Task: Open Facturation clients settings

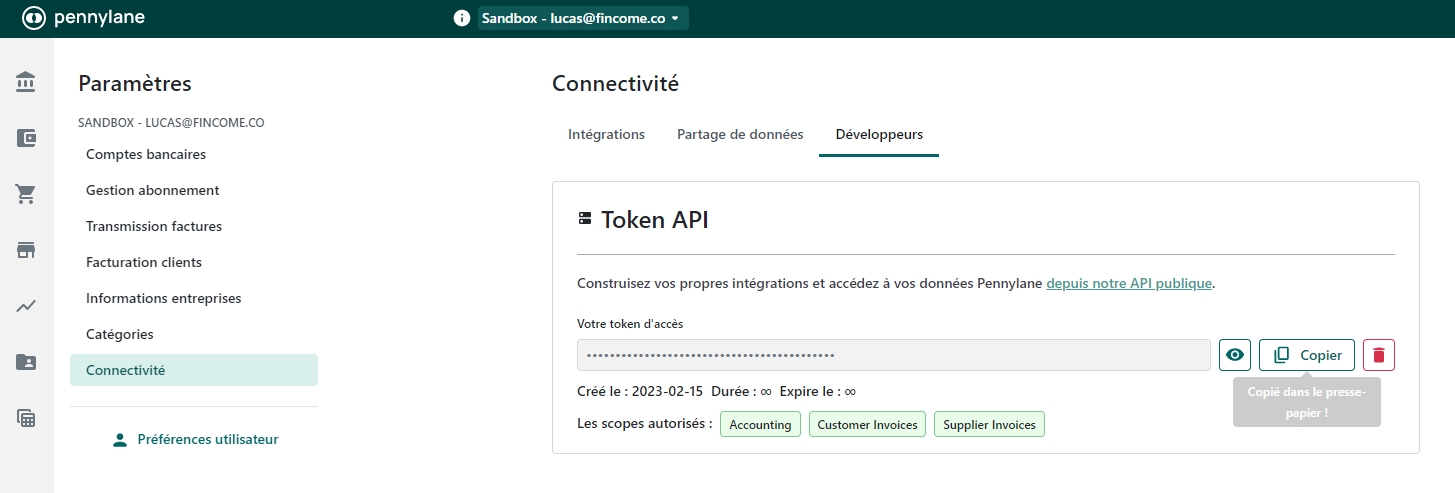Action: tap(144, 262)
